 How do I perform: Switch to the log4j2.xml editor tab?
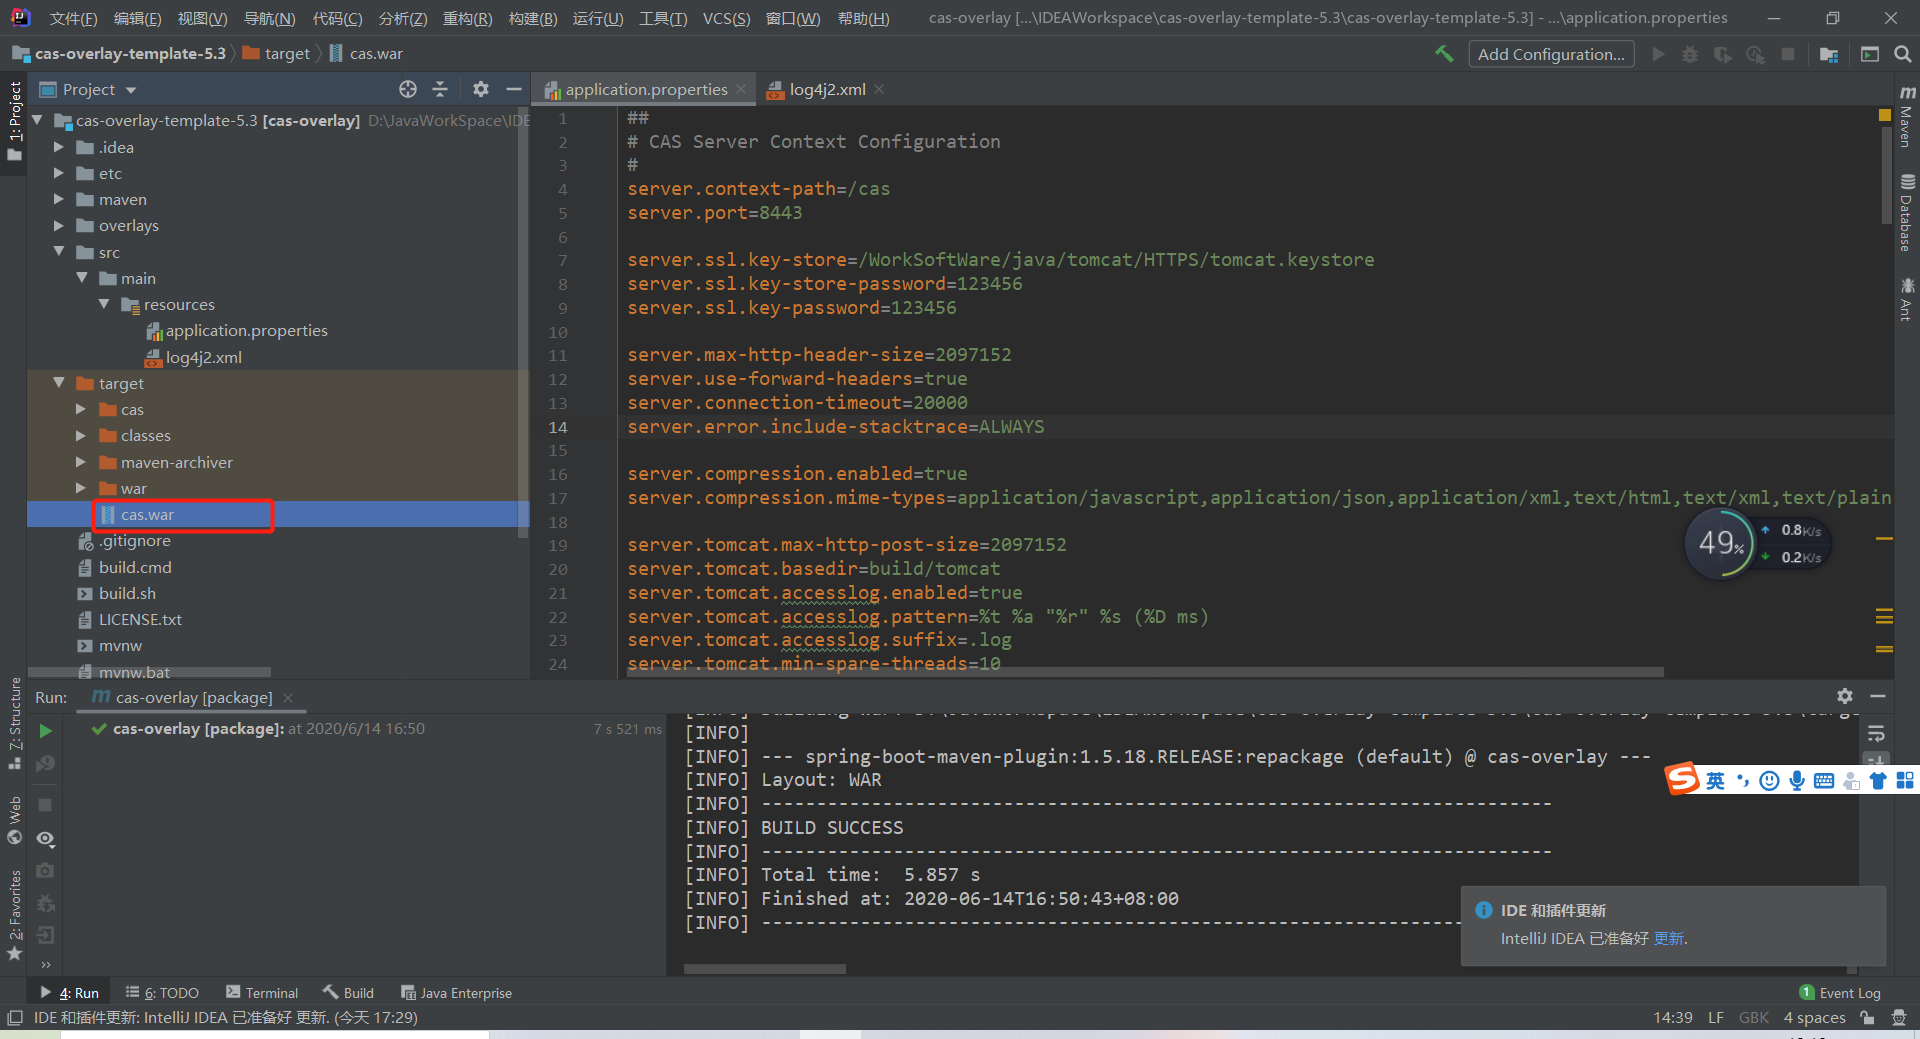pos(827,89)
